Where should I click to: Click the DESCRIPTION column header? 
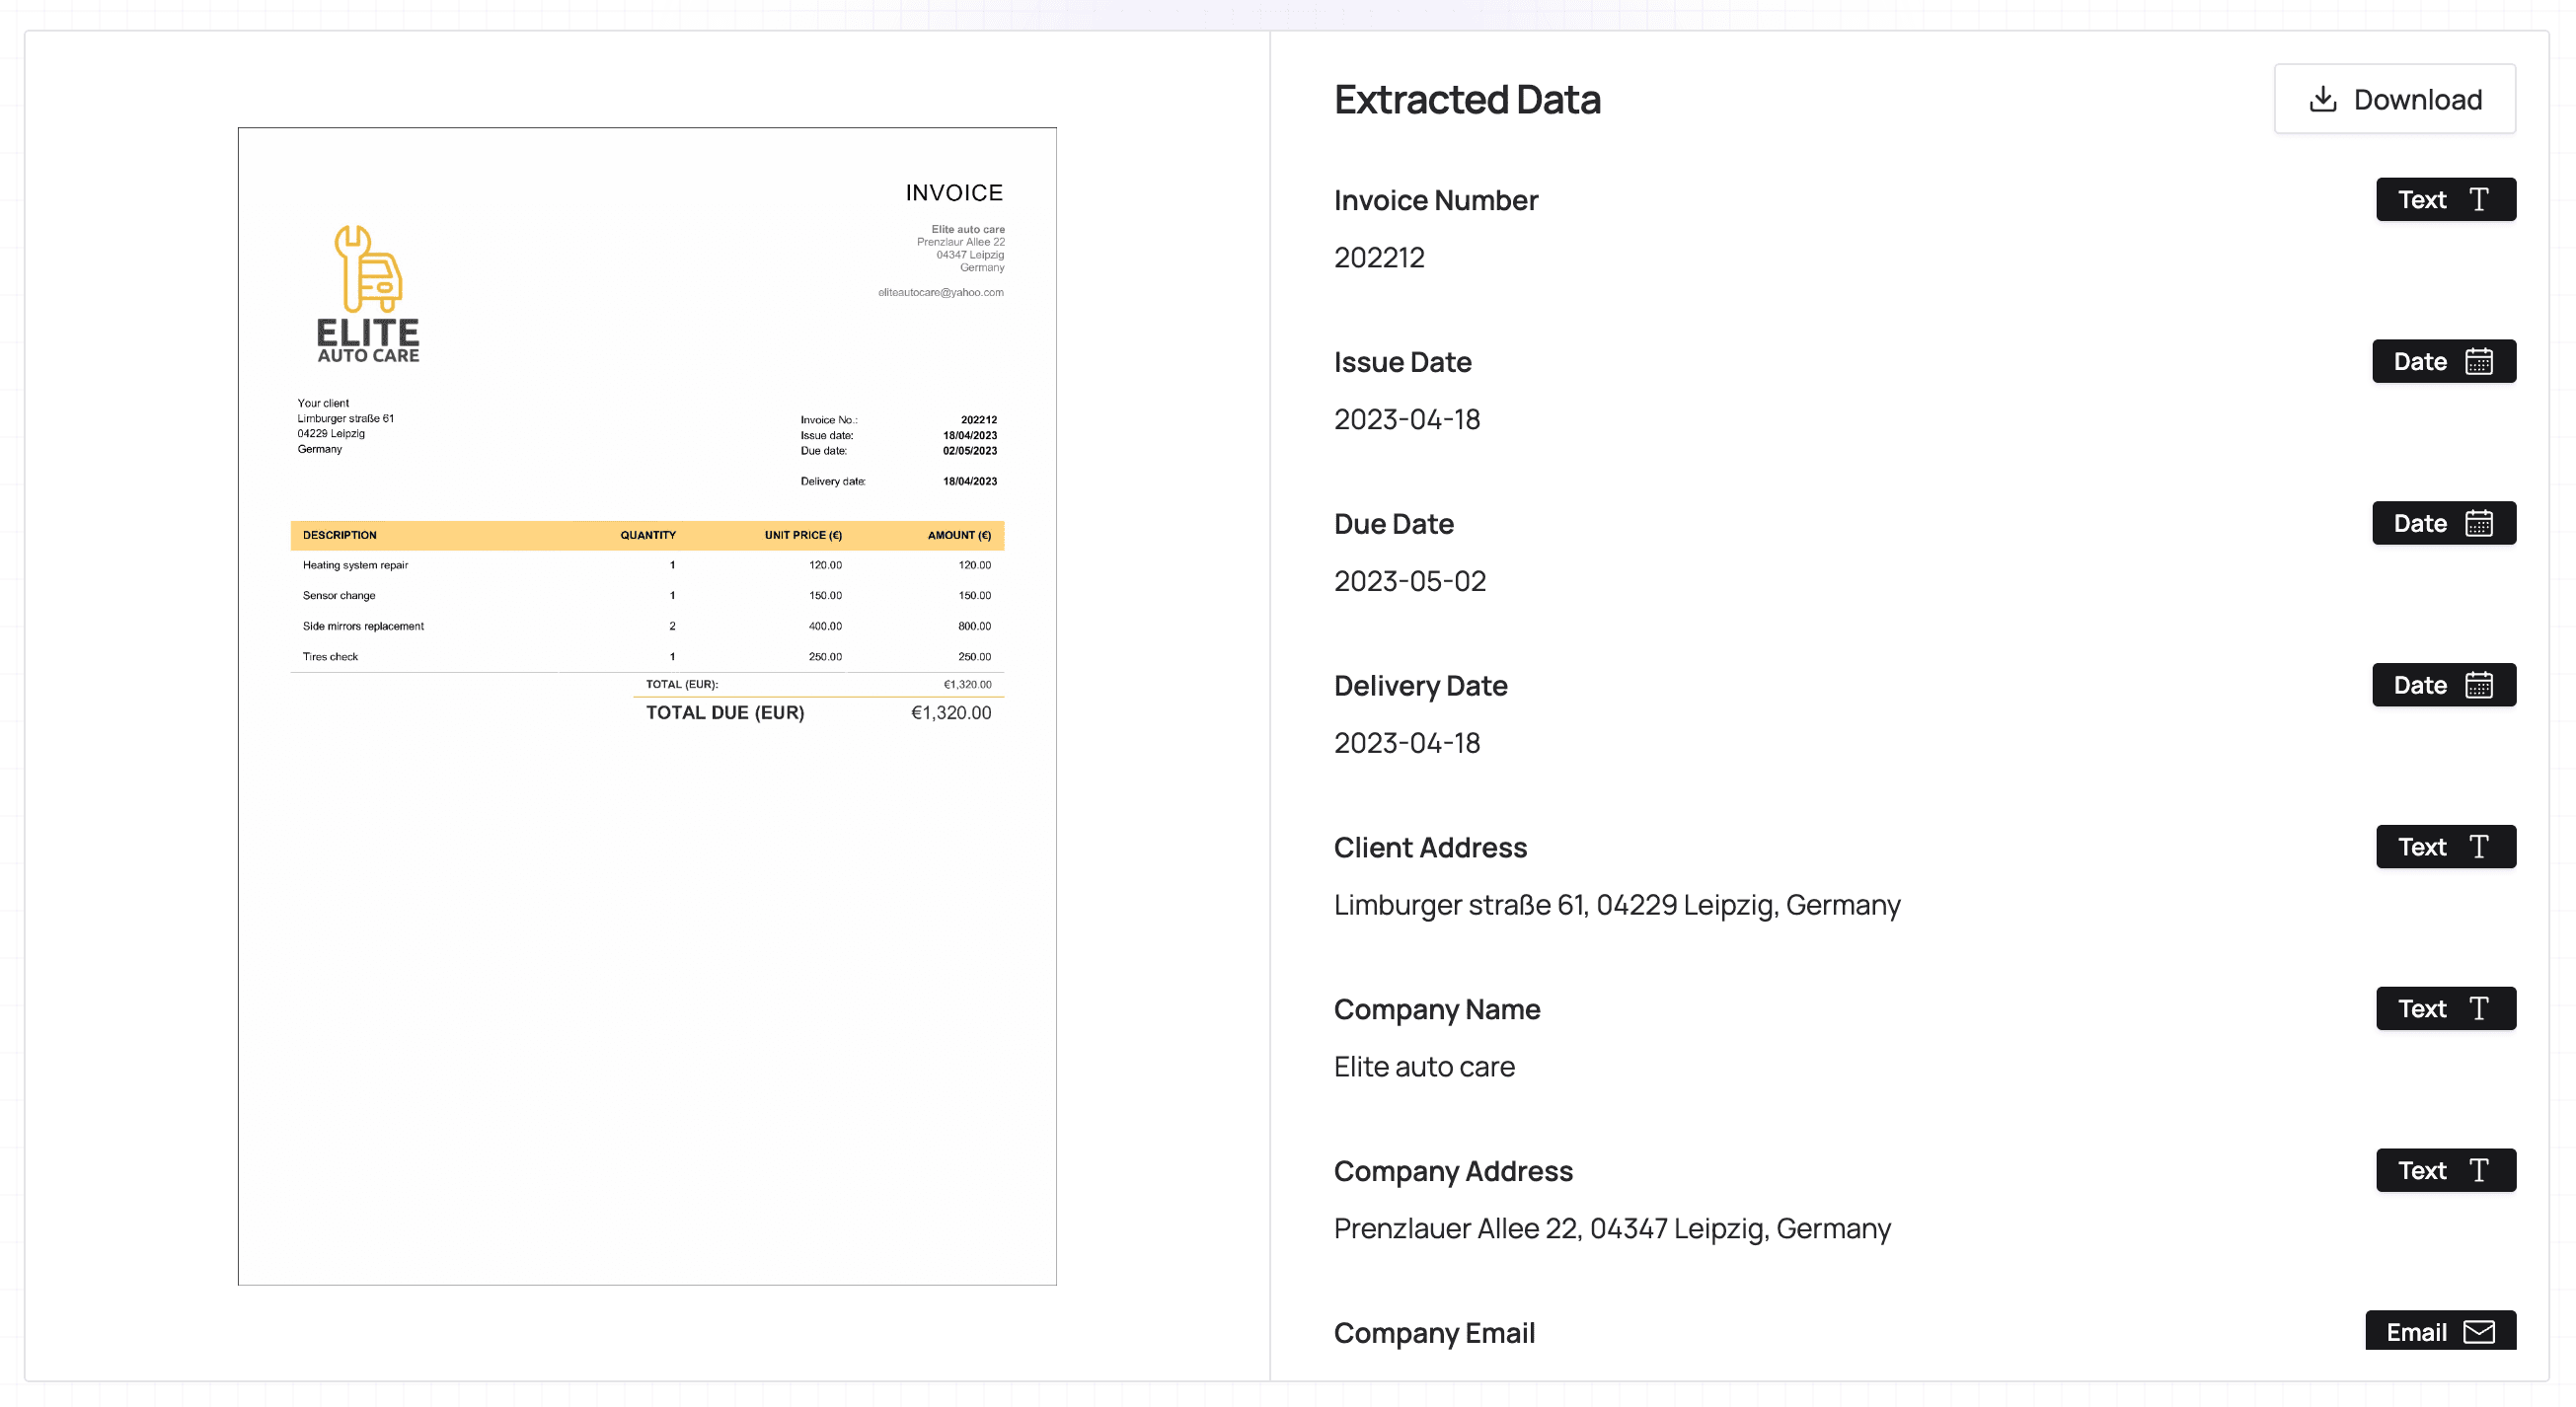pyautogui.click(x=340, y=536)
